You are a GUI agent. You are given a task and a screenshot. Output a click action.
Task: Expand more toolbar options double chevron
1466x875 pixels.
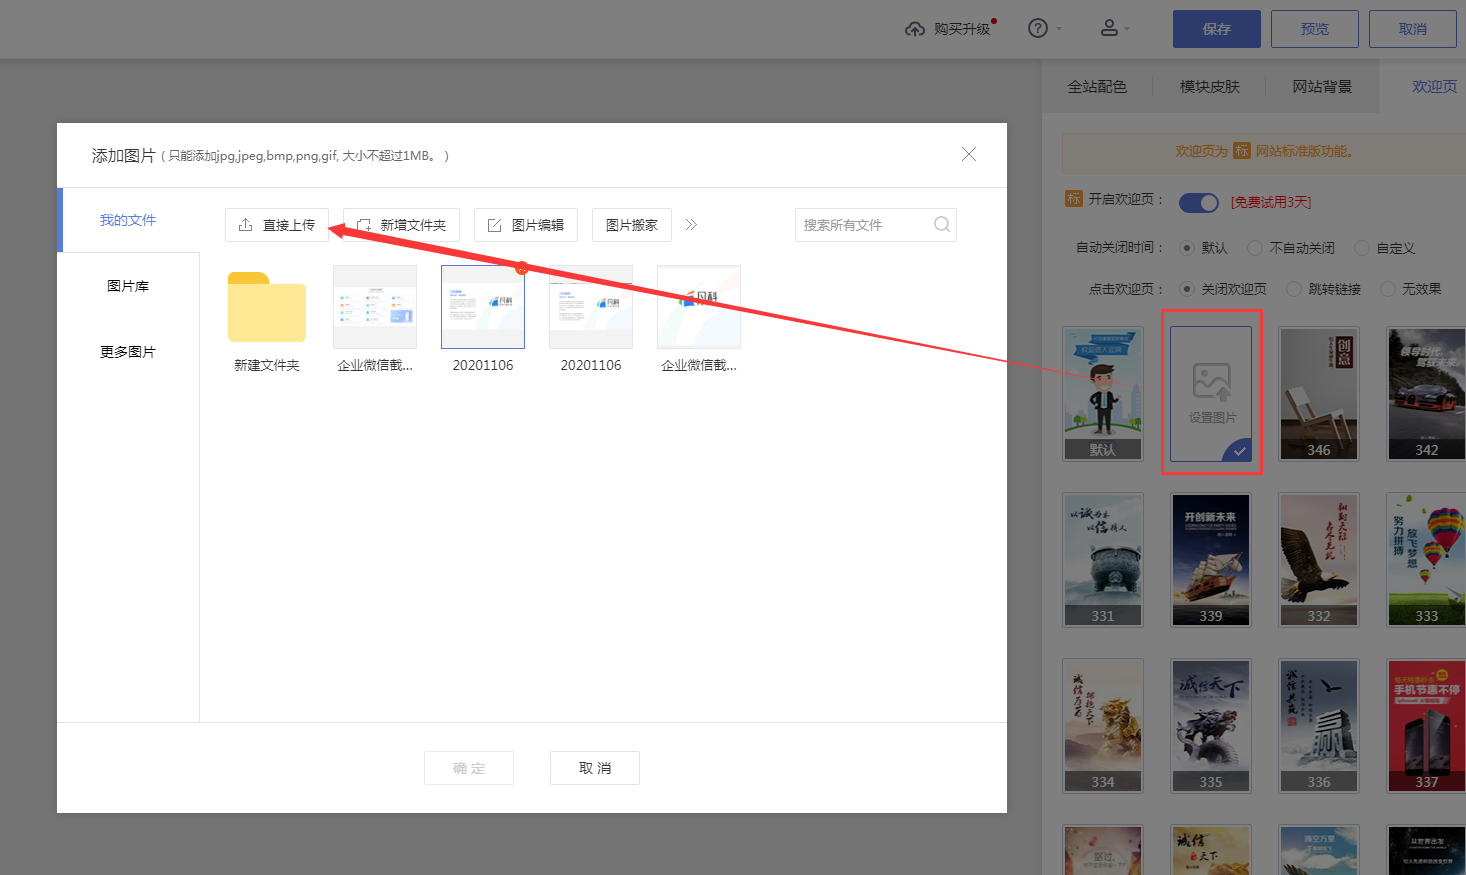tap(691, 225)
